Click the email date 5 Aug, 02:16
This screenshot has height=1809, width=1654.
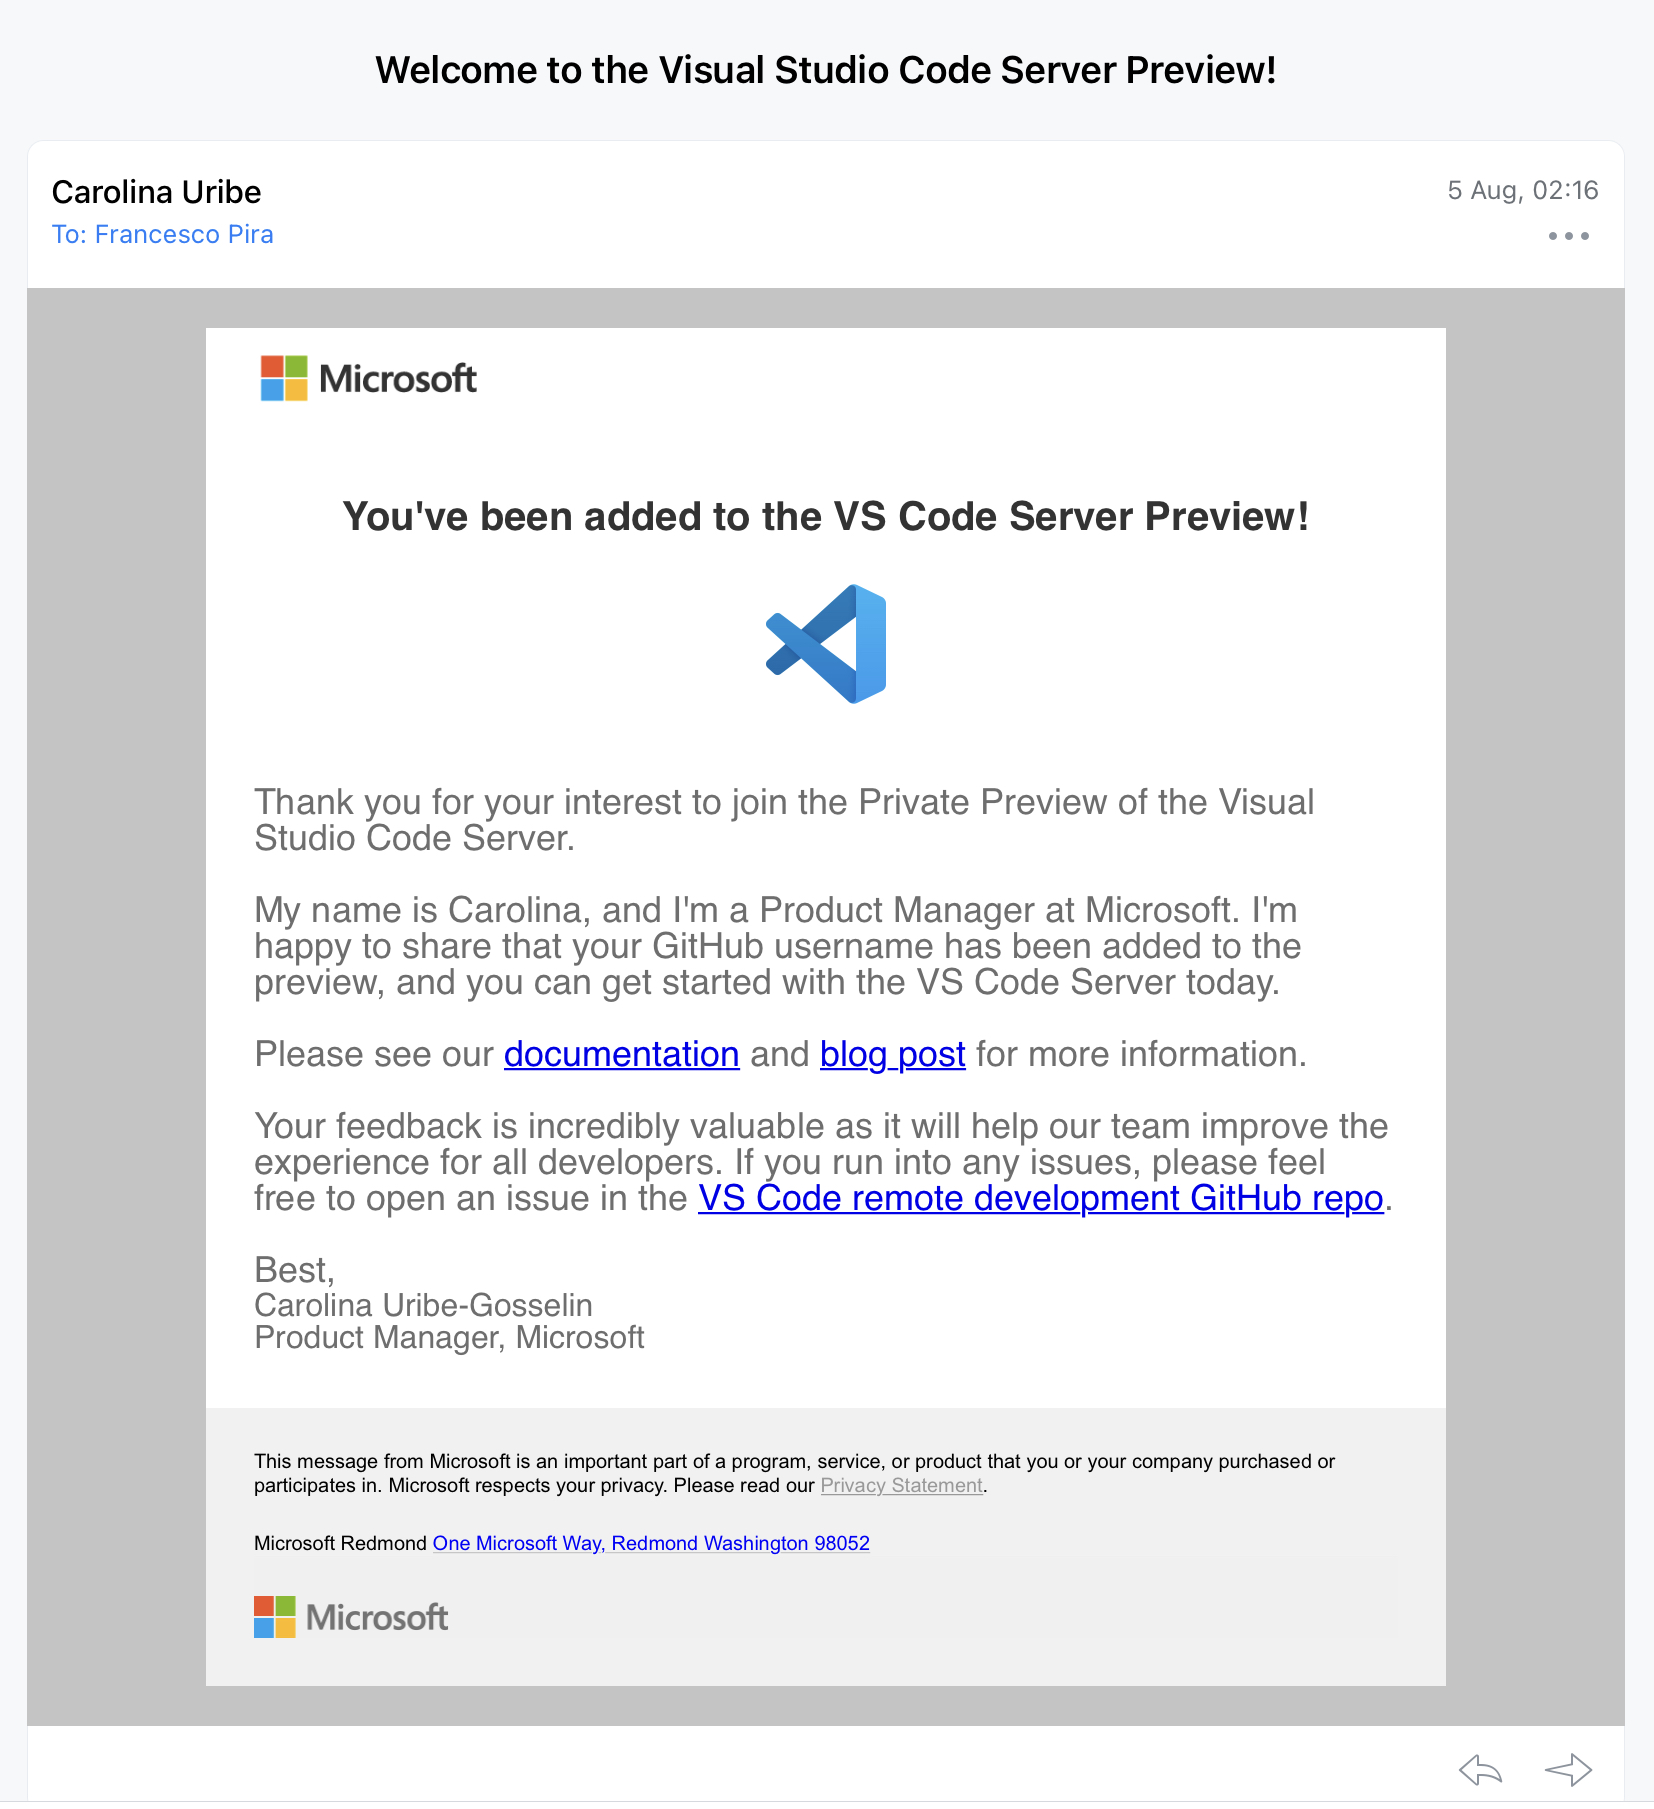[1522, 190]
